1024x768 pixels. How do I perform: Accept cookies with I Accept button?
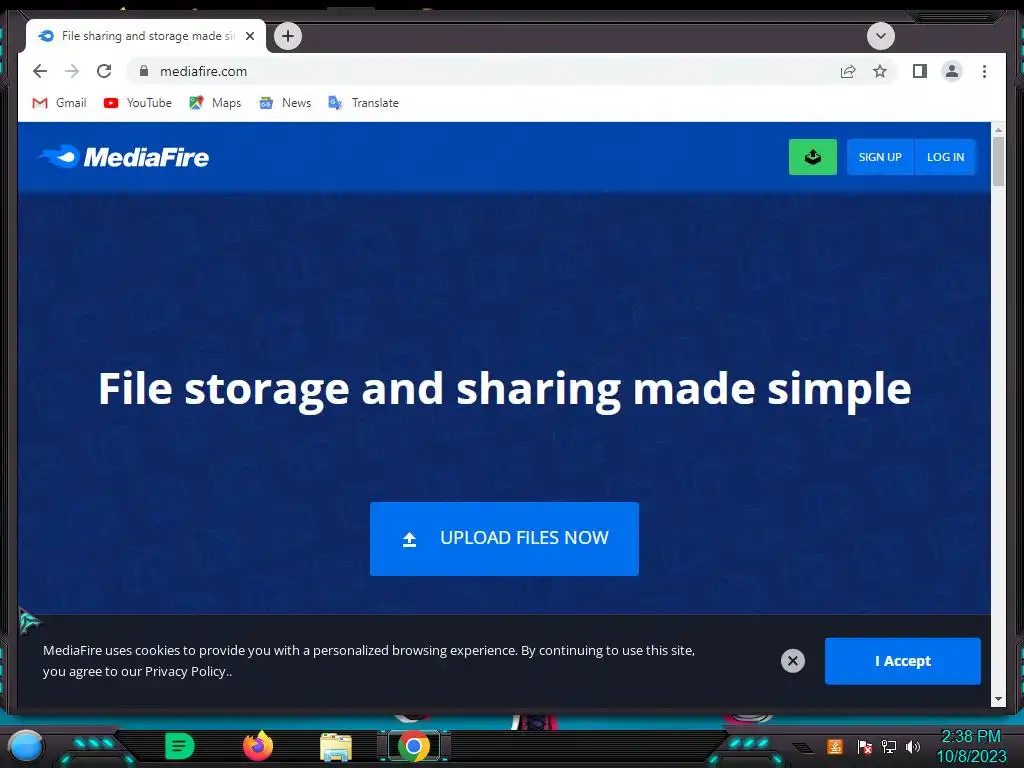click(903, 661)
